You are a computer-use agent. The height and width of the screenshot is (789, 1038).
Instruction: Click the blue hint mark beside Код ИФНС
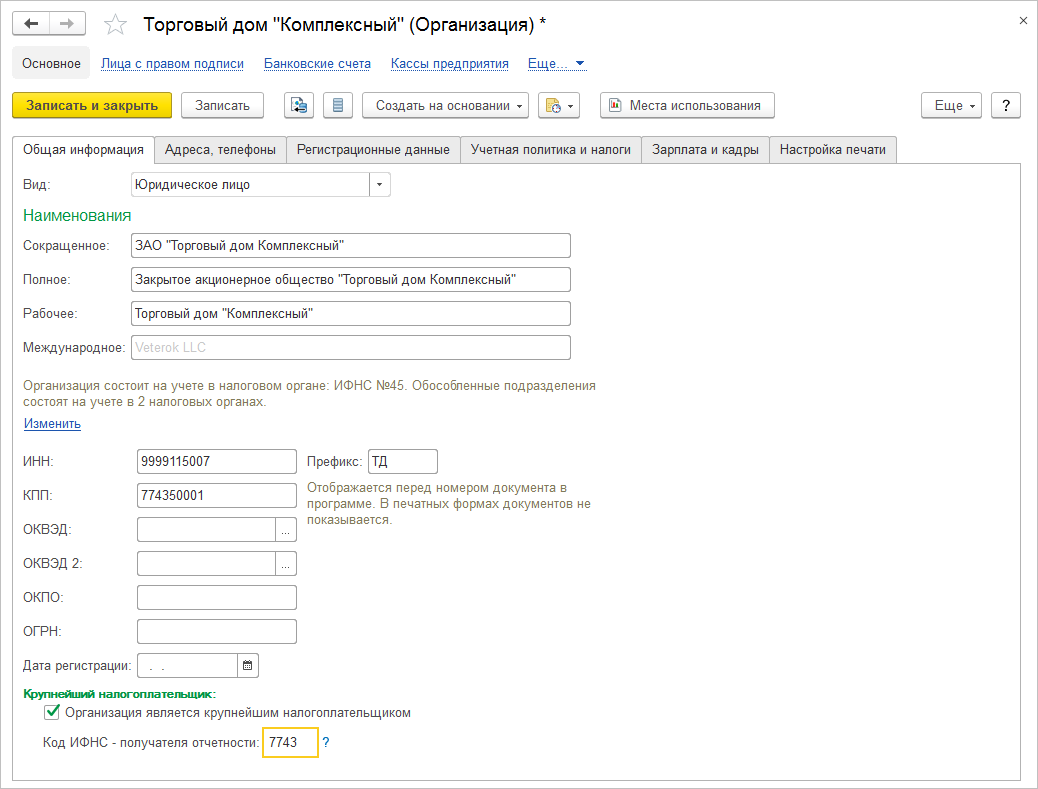pyautogui.click(x=326, y=743)
